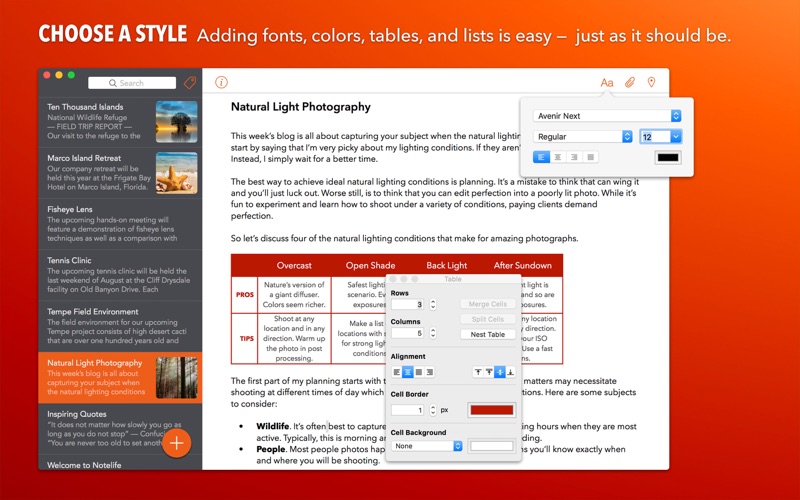Image resolution: width=800 pixels, height=500 pixels.
Task: Click the Marco Island starfish thumbnail
Action: tap(177, 172)
